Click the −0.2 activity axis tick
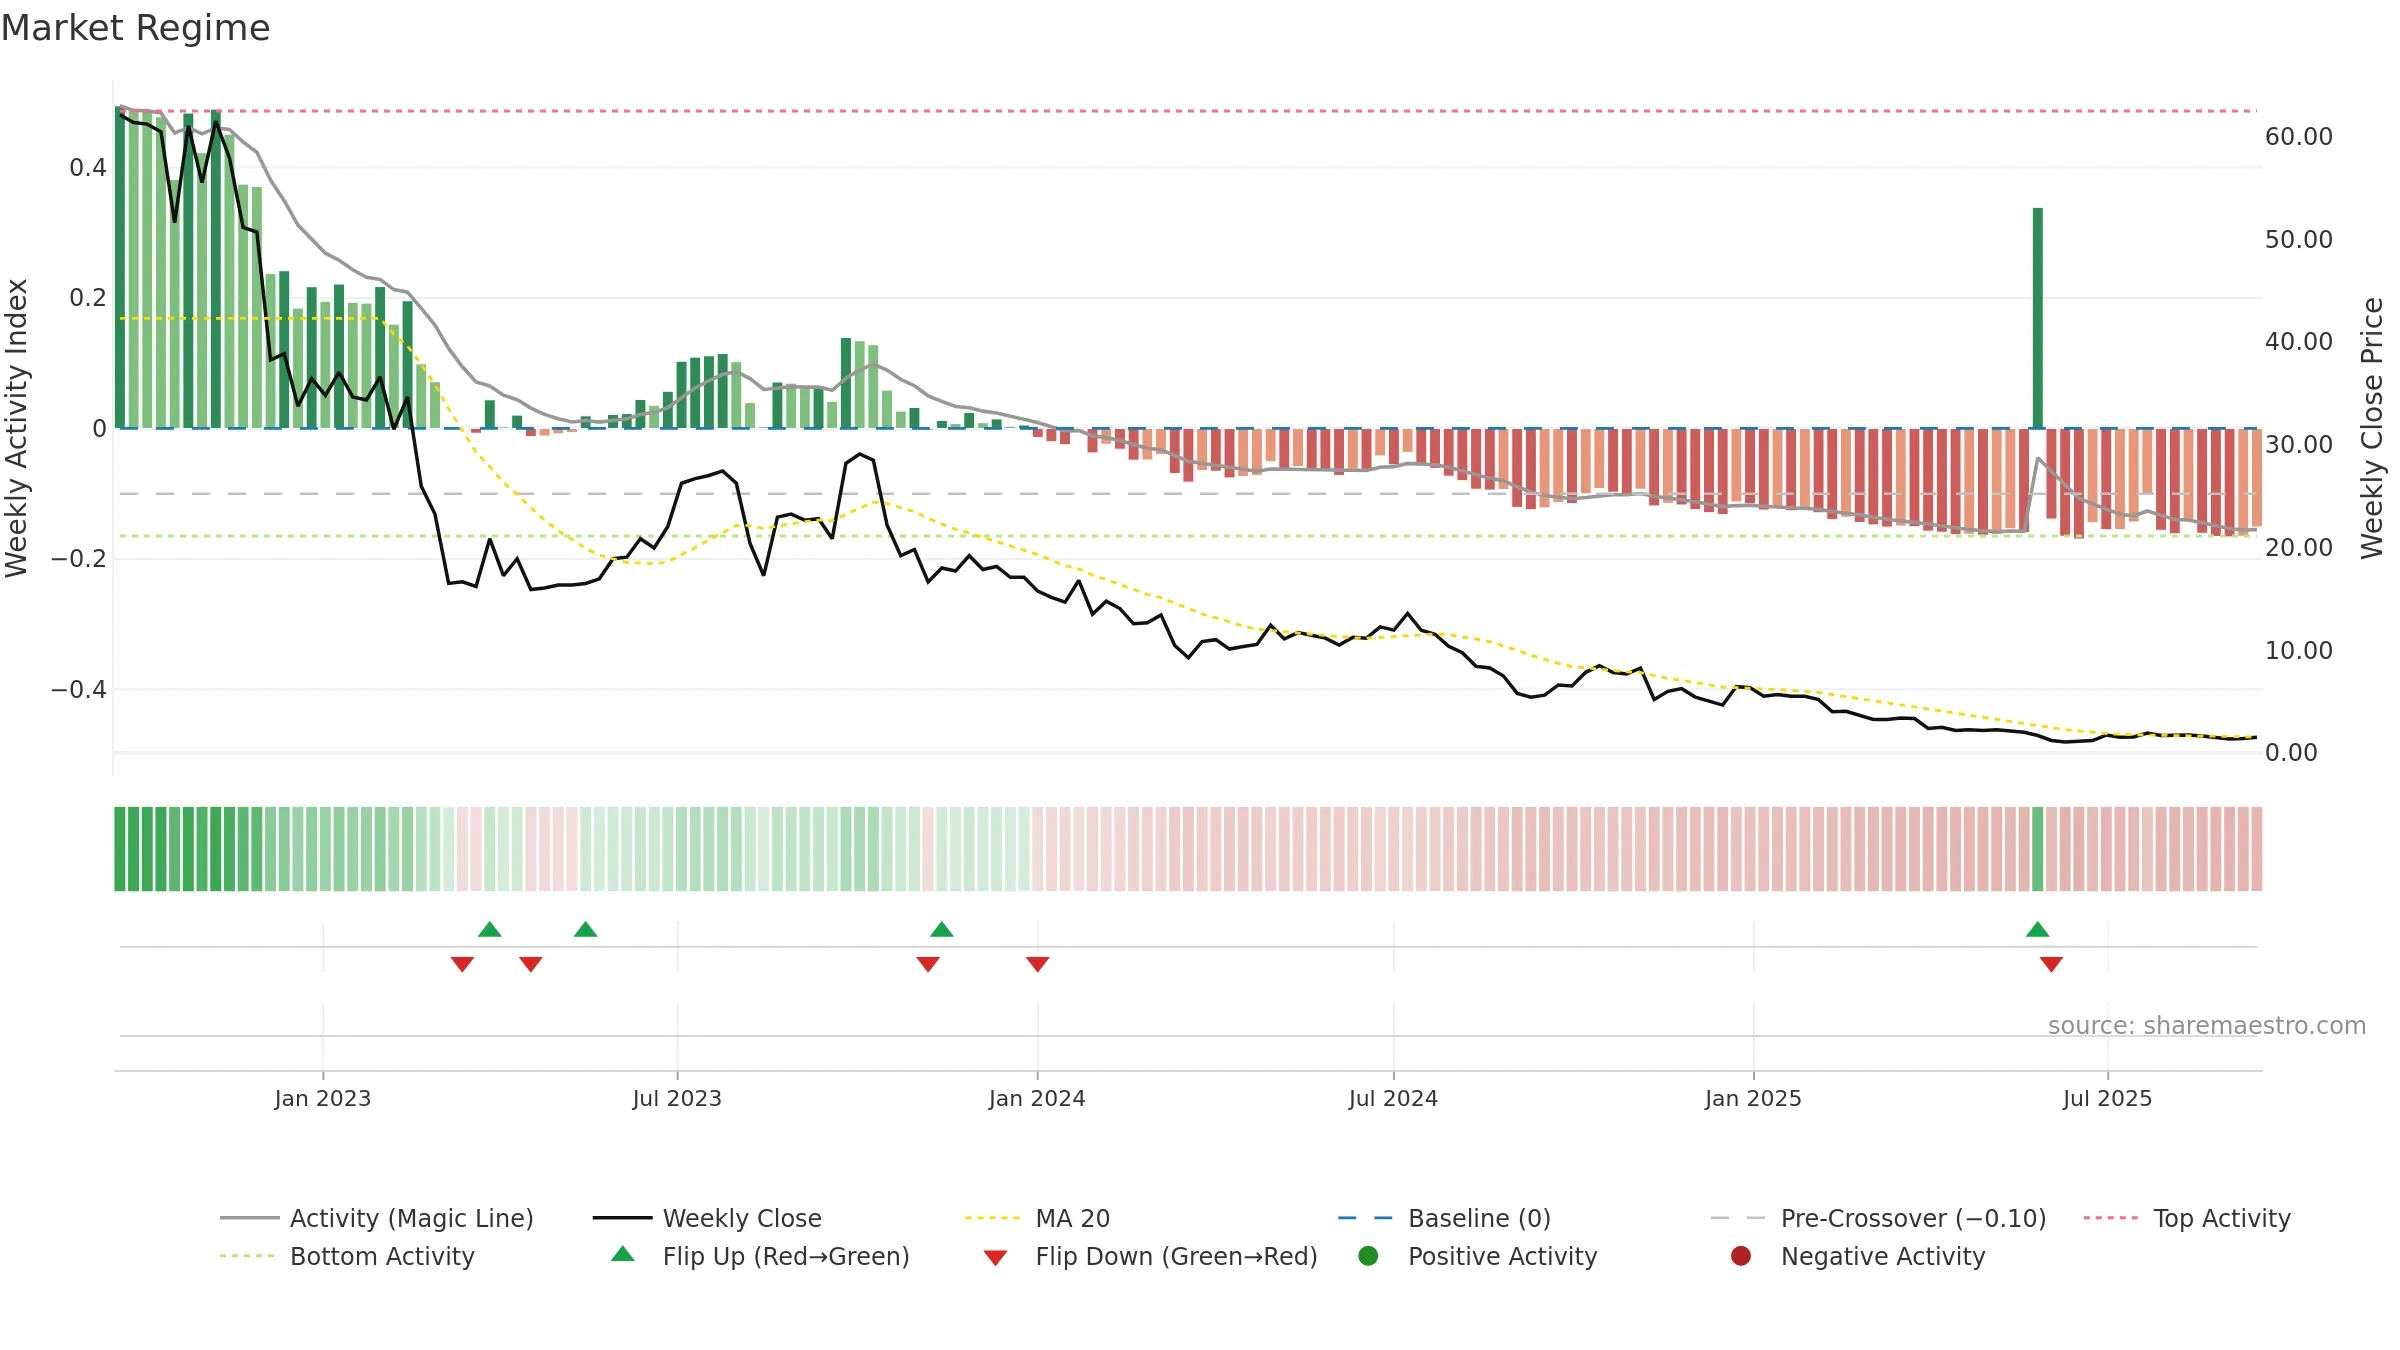Viewport: 2400px width, 1350px height. 79,559
